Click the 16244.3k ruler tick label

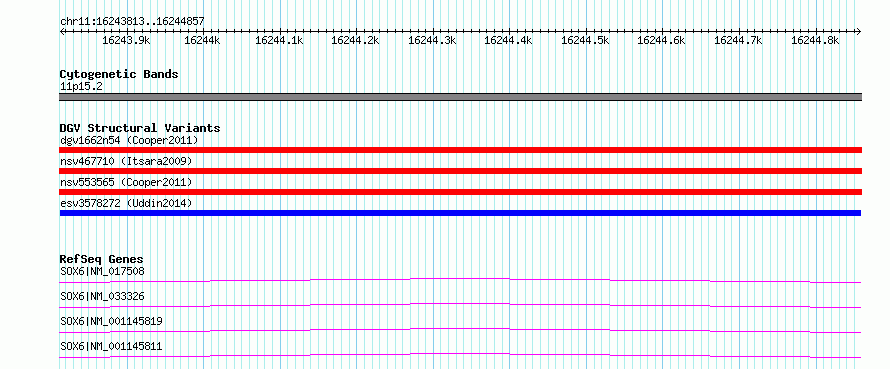click(x=432, y=40)
